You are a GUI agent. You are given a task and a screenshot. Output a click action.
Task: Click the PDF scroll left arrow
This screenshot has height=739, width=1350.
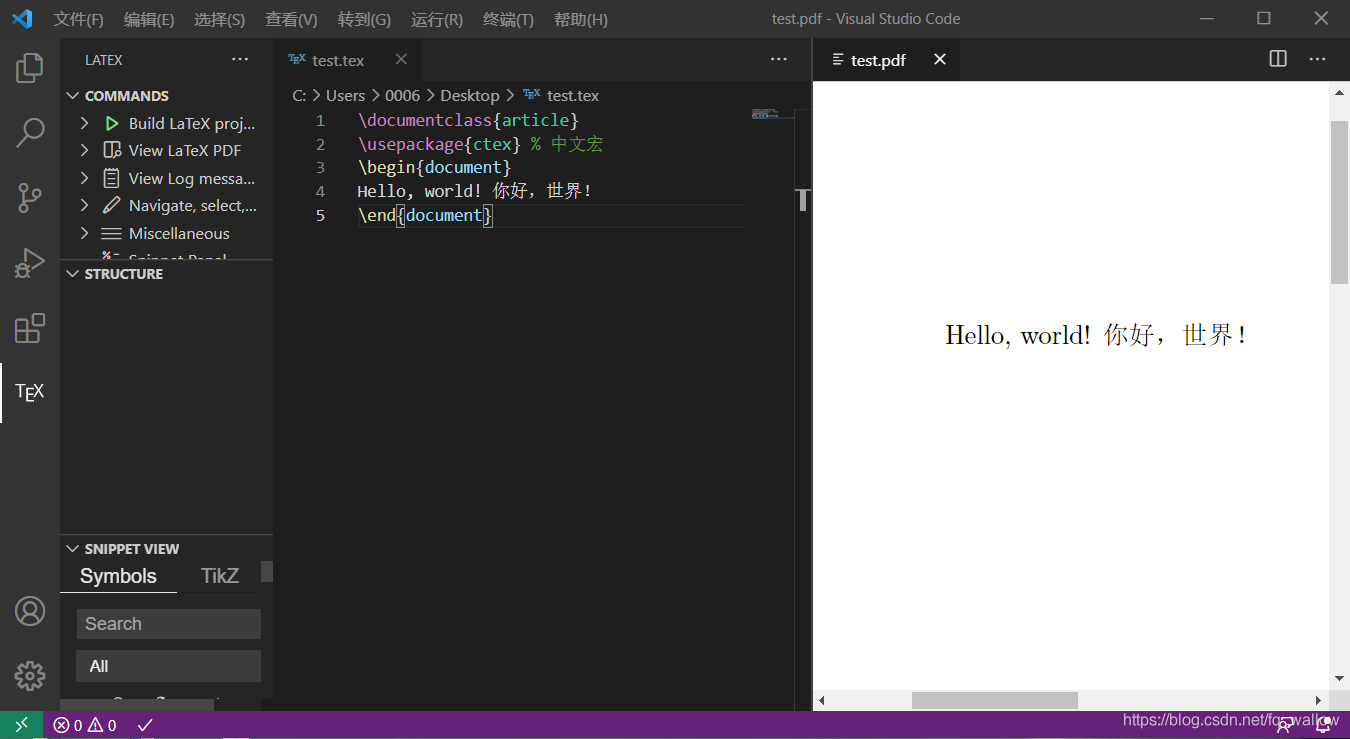point(822,701)
